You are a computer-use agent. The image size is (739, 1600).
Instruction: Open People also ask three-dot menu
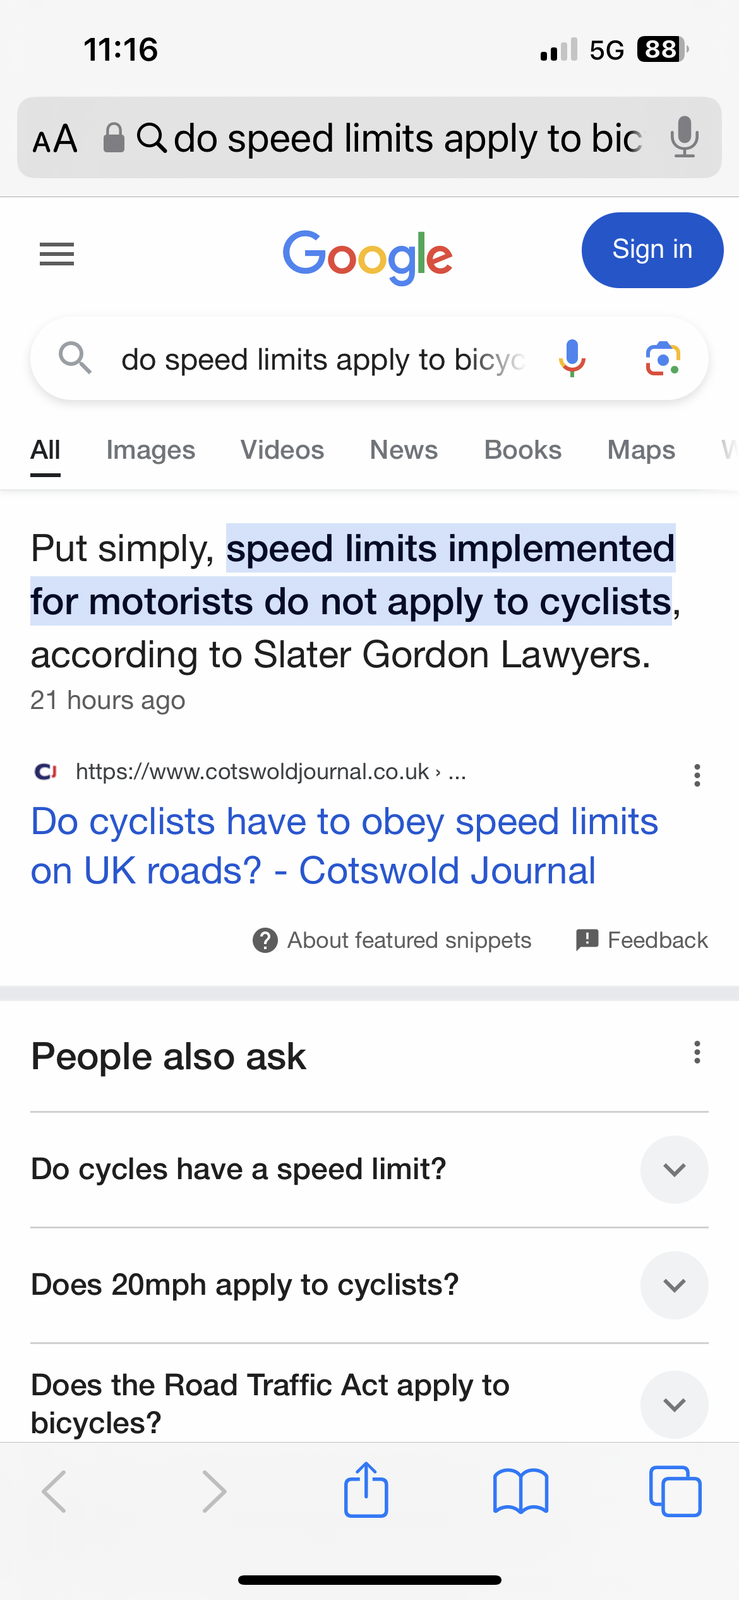pos(697,1052)
